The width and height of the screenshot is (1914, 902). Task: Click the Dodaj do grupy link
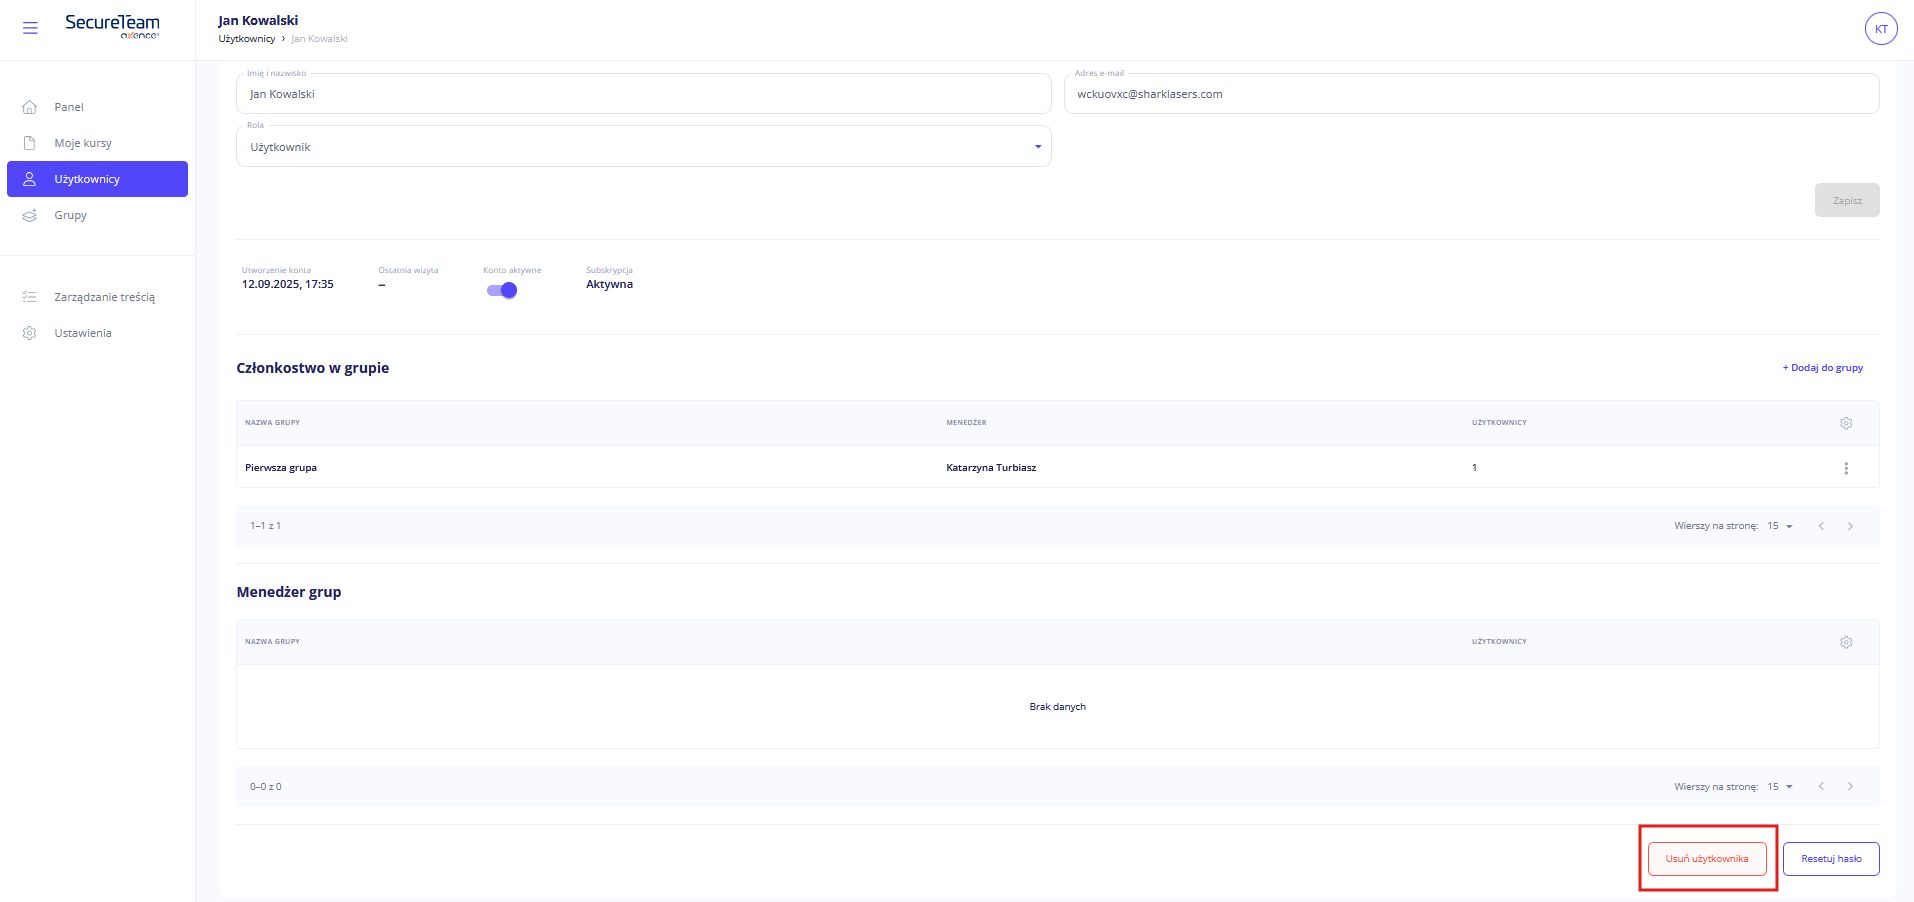(x=1822, y=368)
